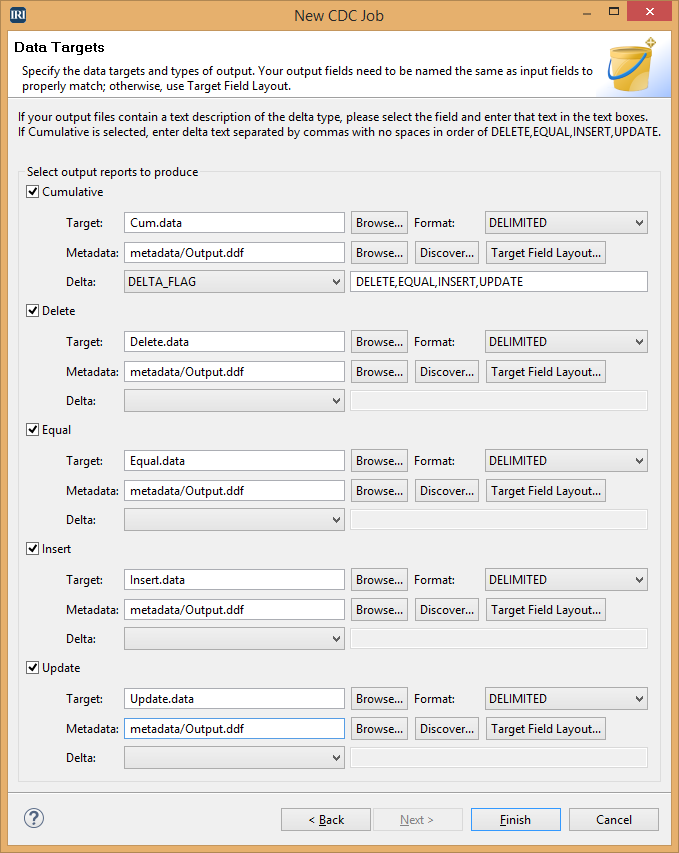
Task: Click the Delete.data target field
Action: pyautogui.click(x=234, y=342)
